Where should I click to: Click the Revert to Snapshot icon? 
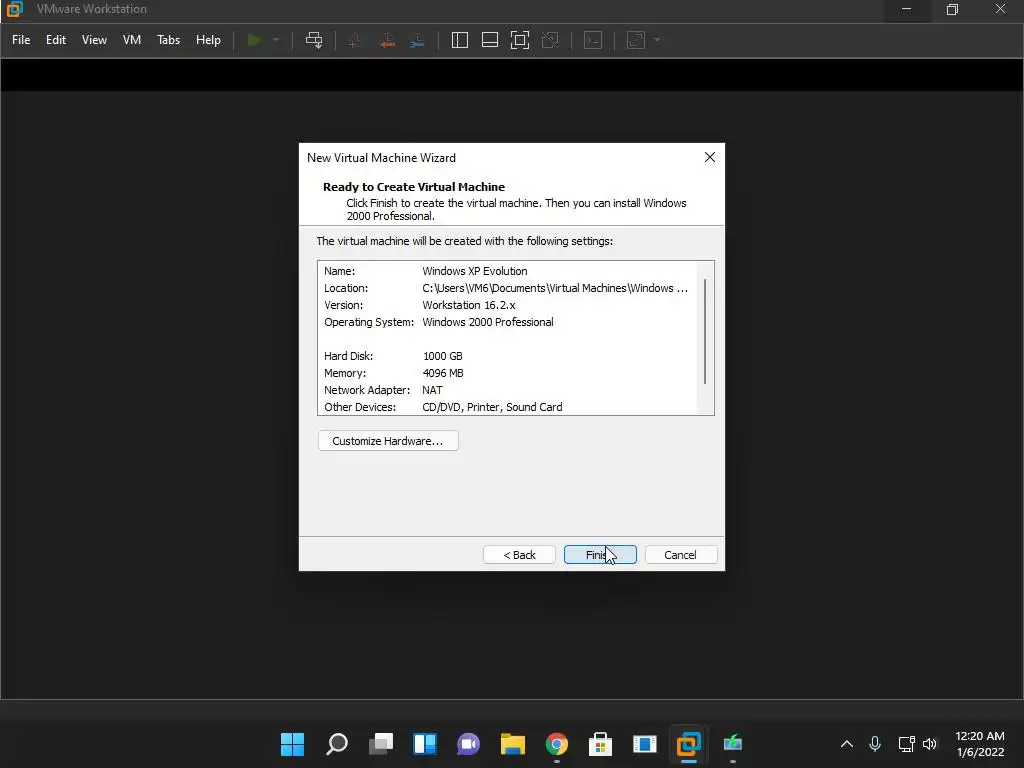click(387, 40)
